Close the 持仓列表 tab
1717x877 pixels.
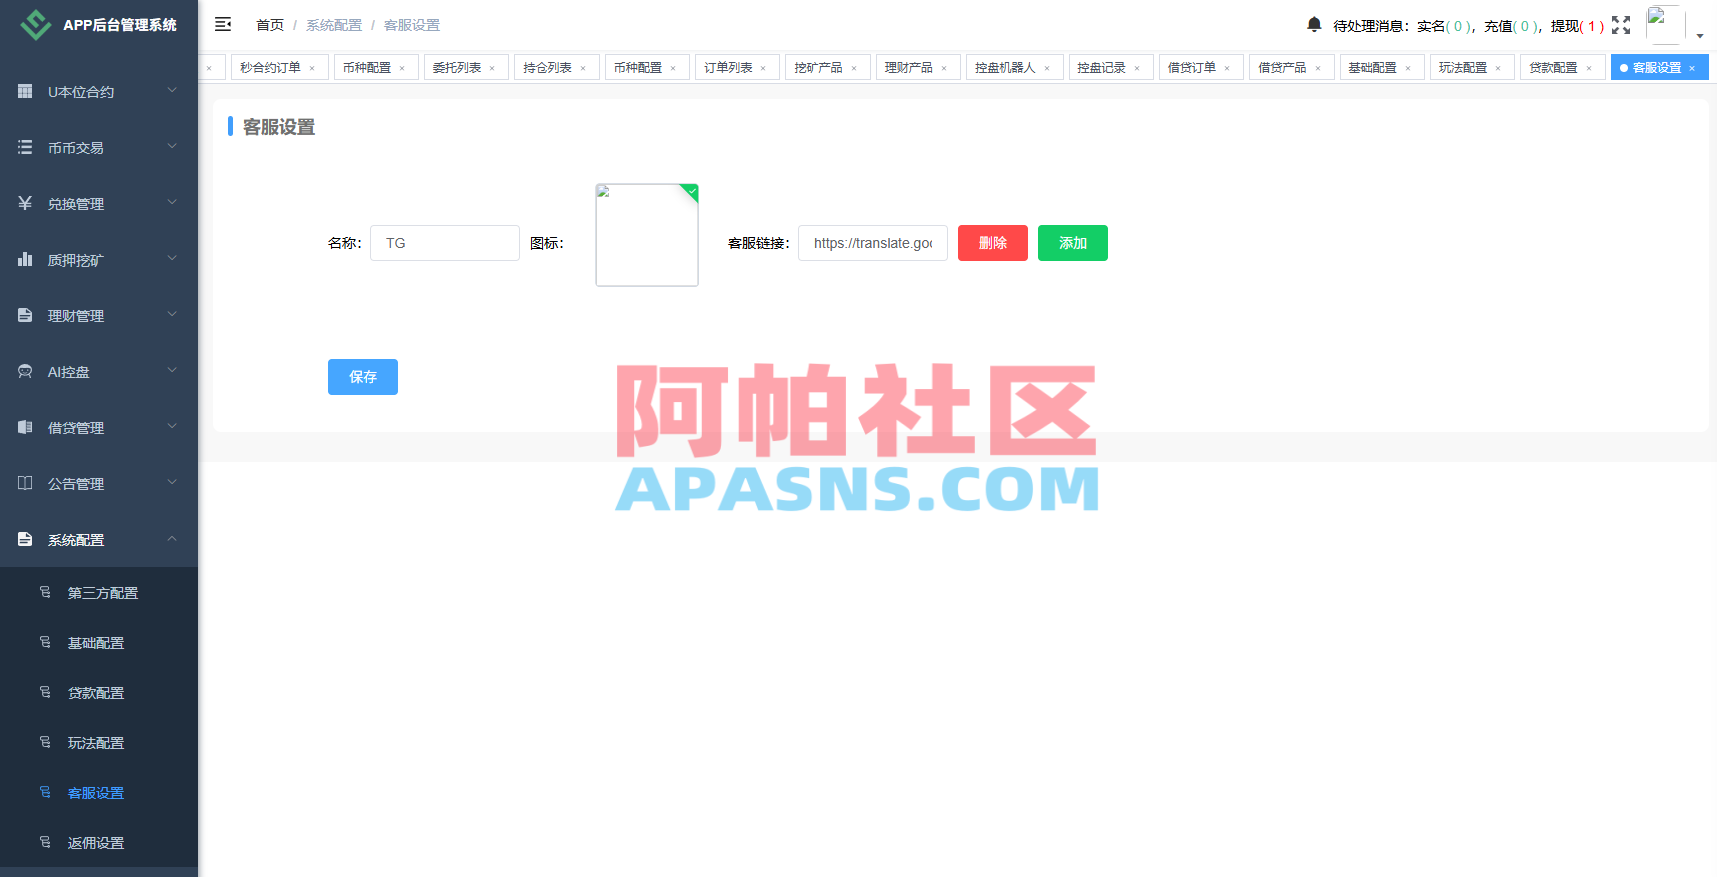(583, 68)
